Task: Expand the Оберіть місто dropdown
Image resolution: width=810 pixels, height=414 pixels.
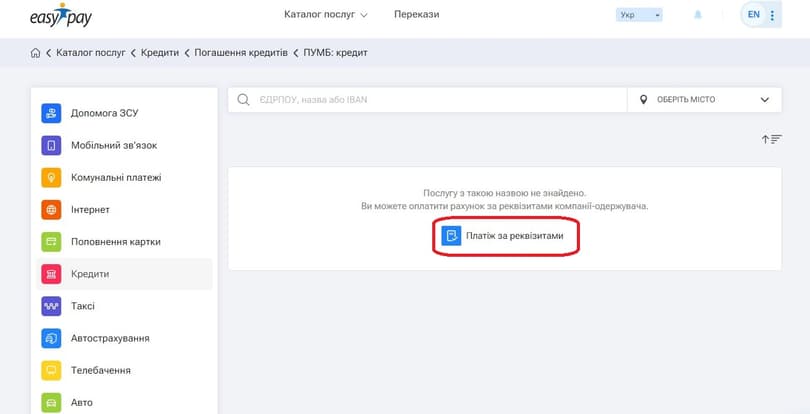Action: [704, 100]
